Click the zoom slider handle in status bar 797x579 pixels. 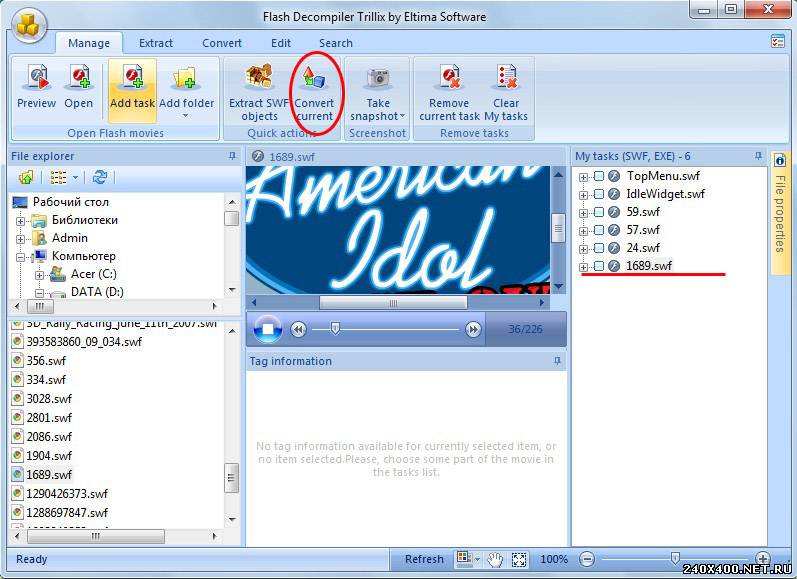tap(675, 559)
